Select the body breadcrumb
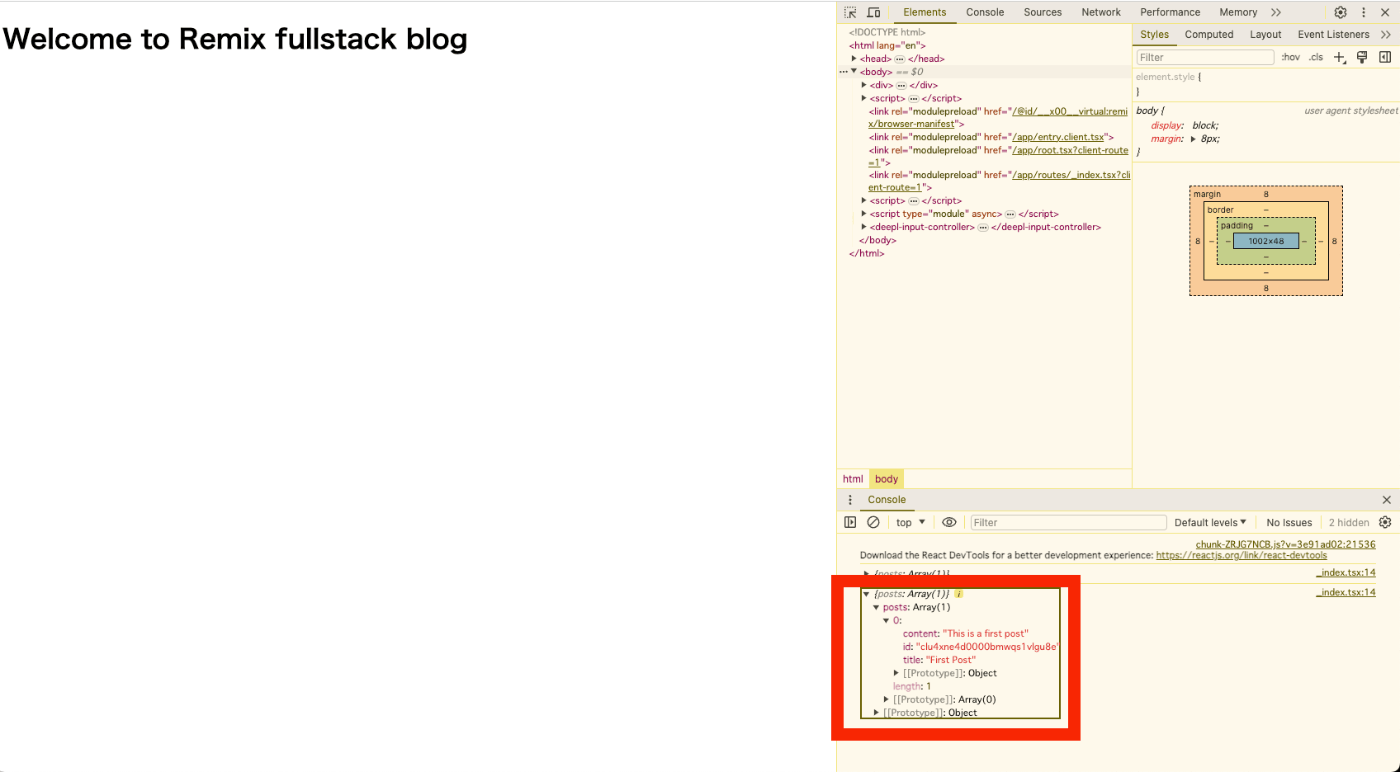This screenshot has width=1400, height=772. (x=886, y=479)
